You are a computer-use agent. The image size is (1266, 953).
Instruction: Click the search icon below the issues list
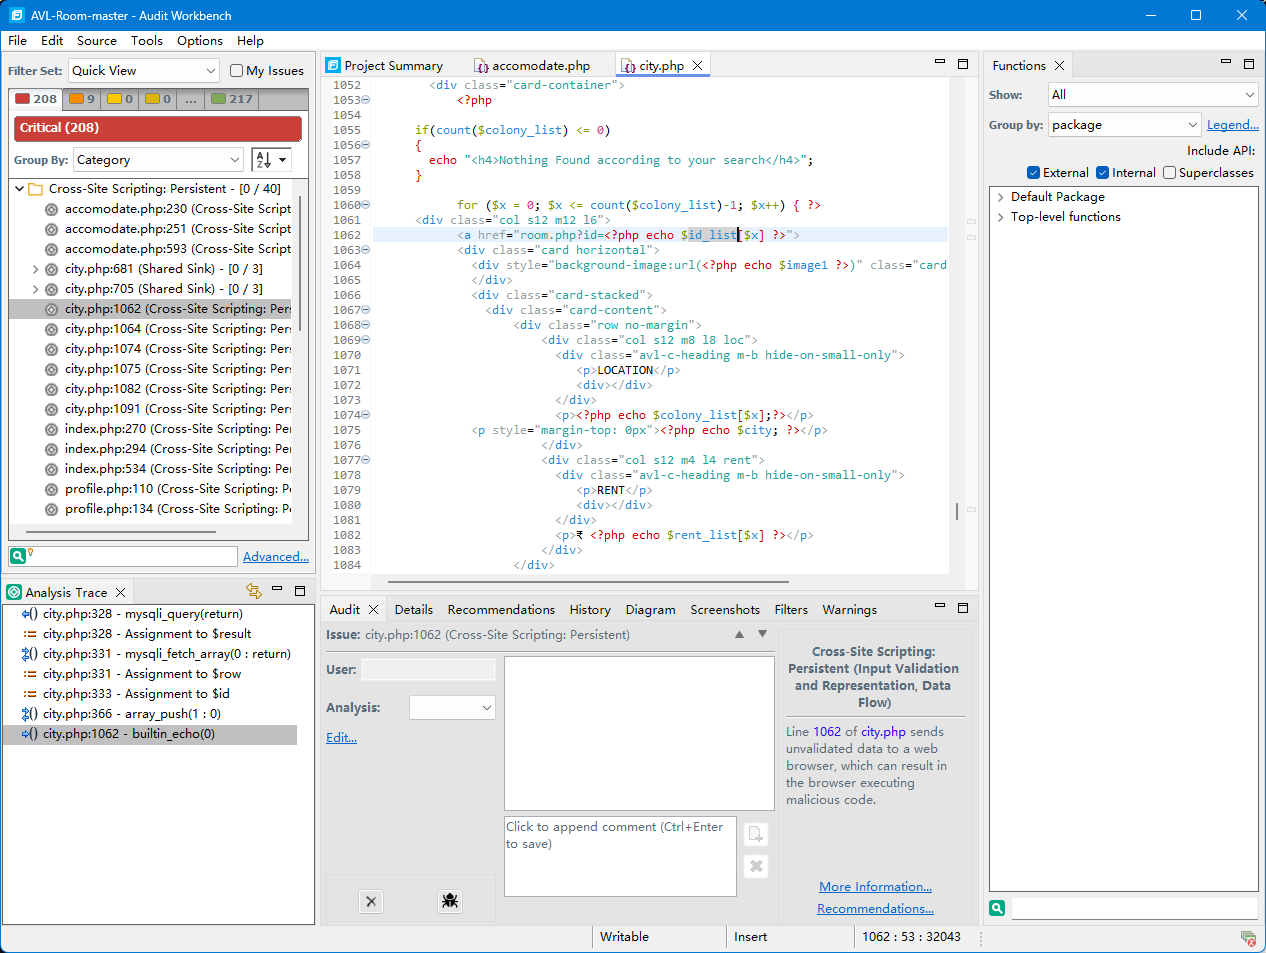click(18, 556)
